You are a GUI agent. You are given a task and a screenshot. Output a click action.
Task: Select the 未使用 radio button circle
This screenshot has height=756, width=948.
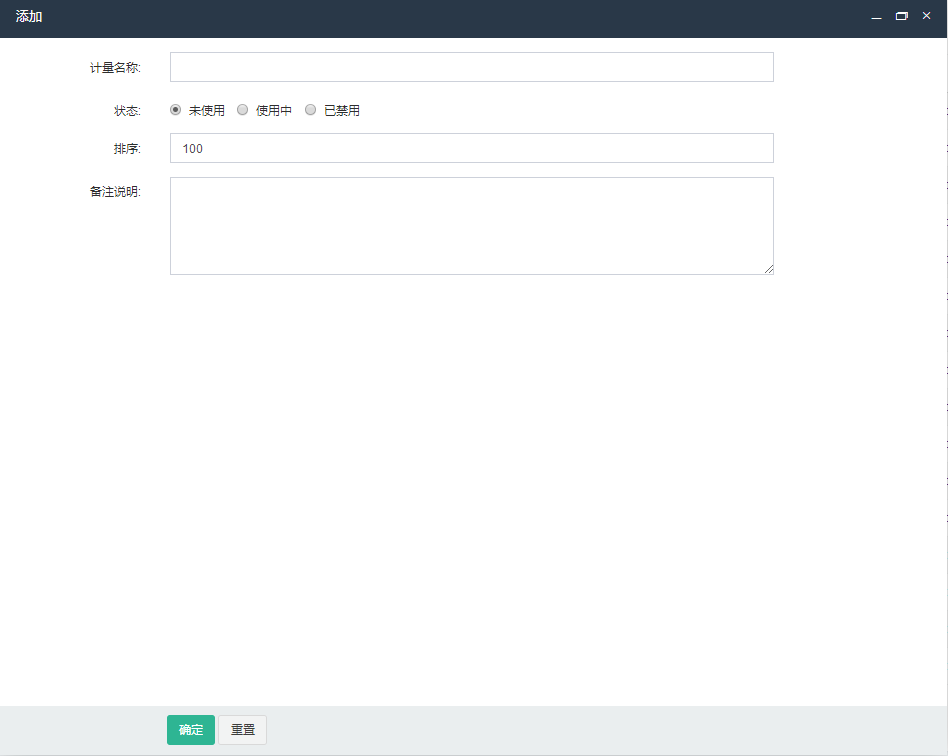coord(176,110)
